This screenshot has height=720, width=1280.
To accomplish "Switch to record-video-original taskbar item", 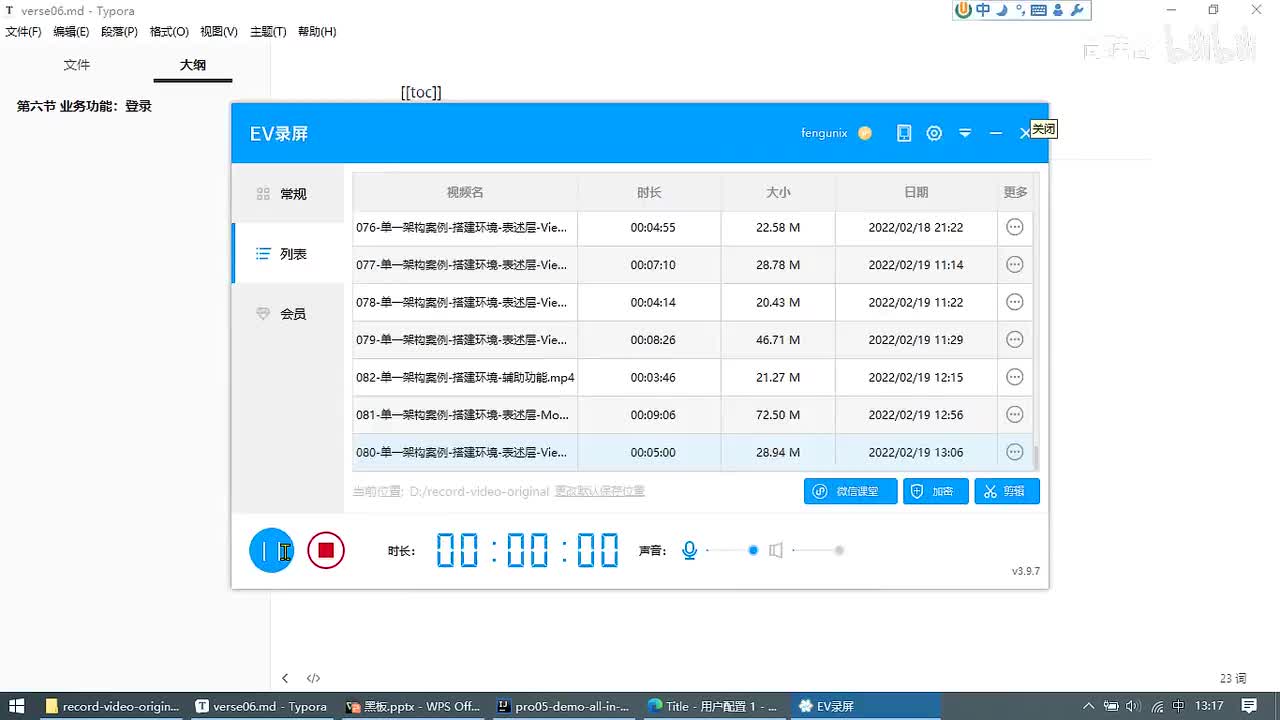I will (x=113, y=706).
